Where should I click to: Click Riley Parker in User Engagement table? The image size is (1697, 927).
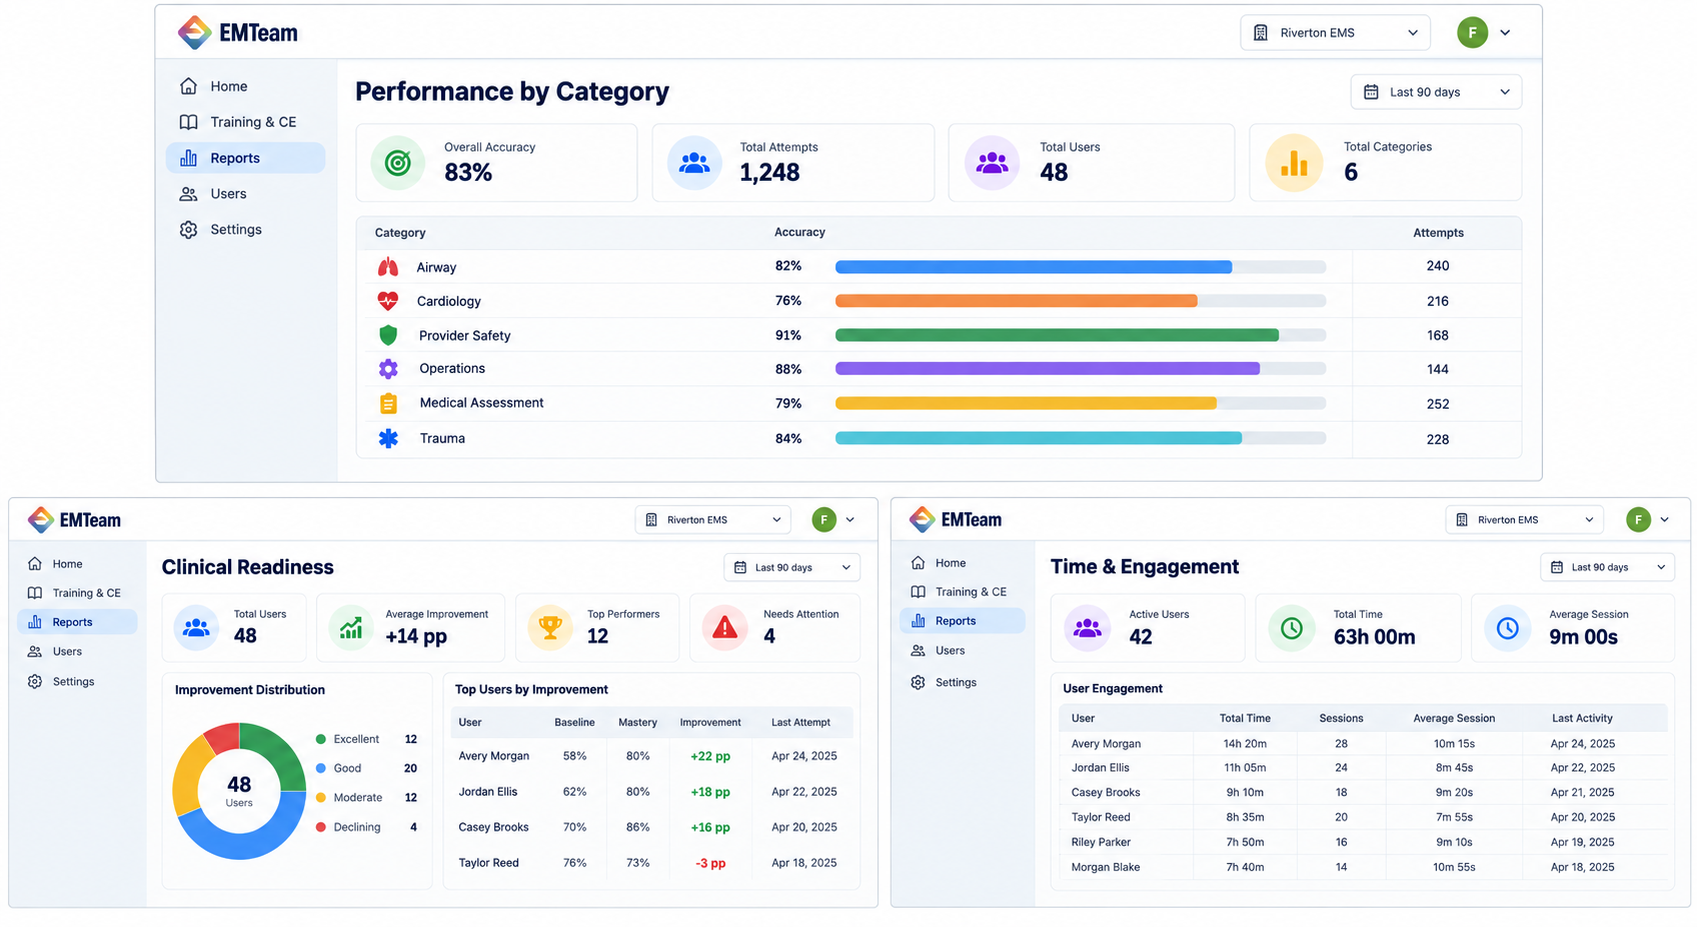(1101, 842)
